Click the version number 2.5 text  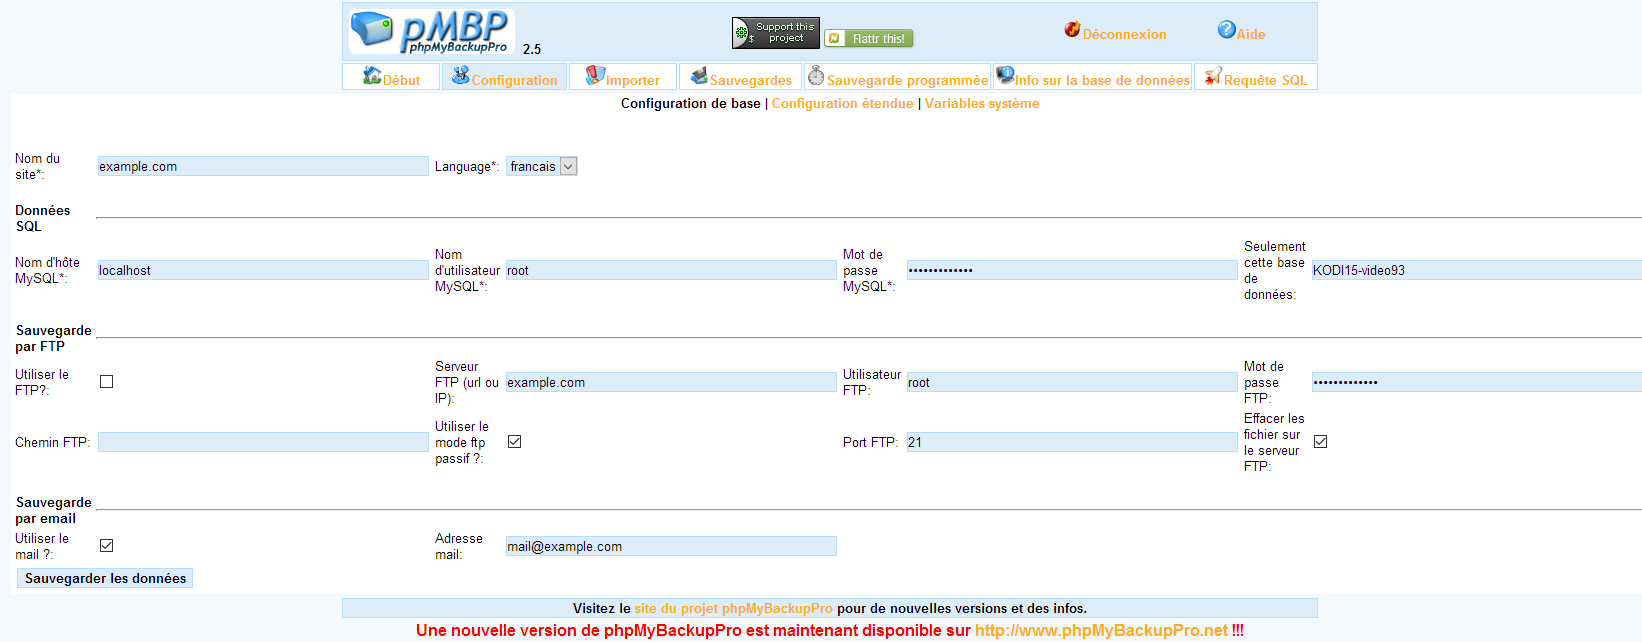[532, 49]
